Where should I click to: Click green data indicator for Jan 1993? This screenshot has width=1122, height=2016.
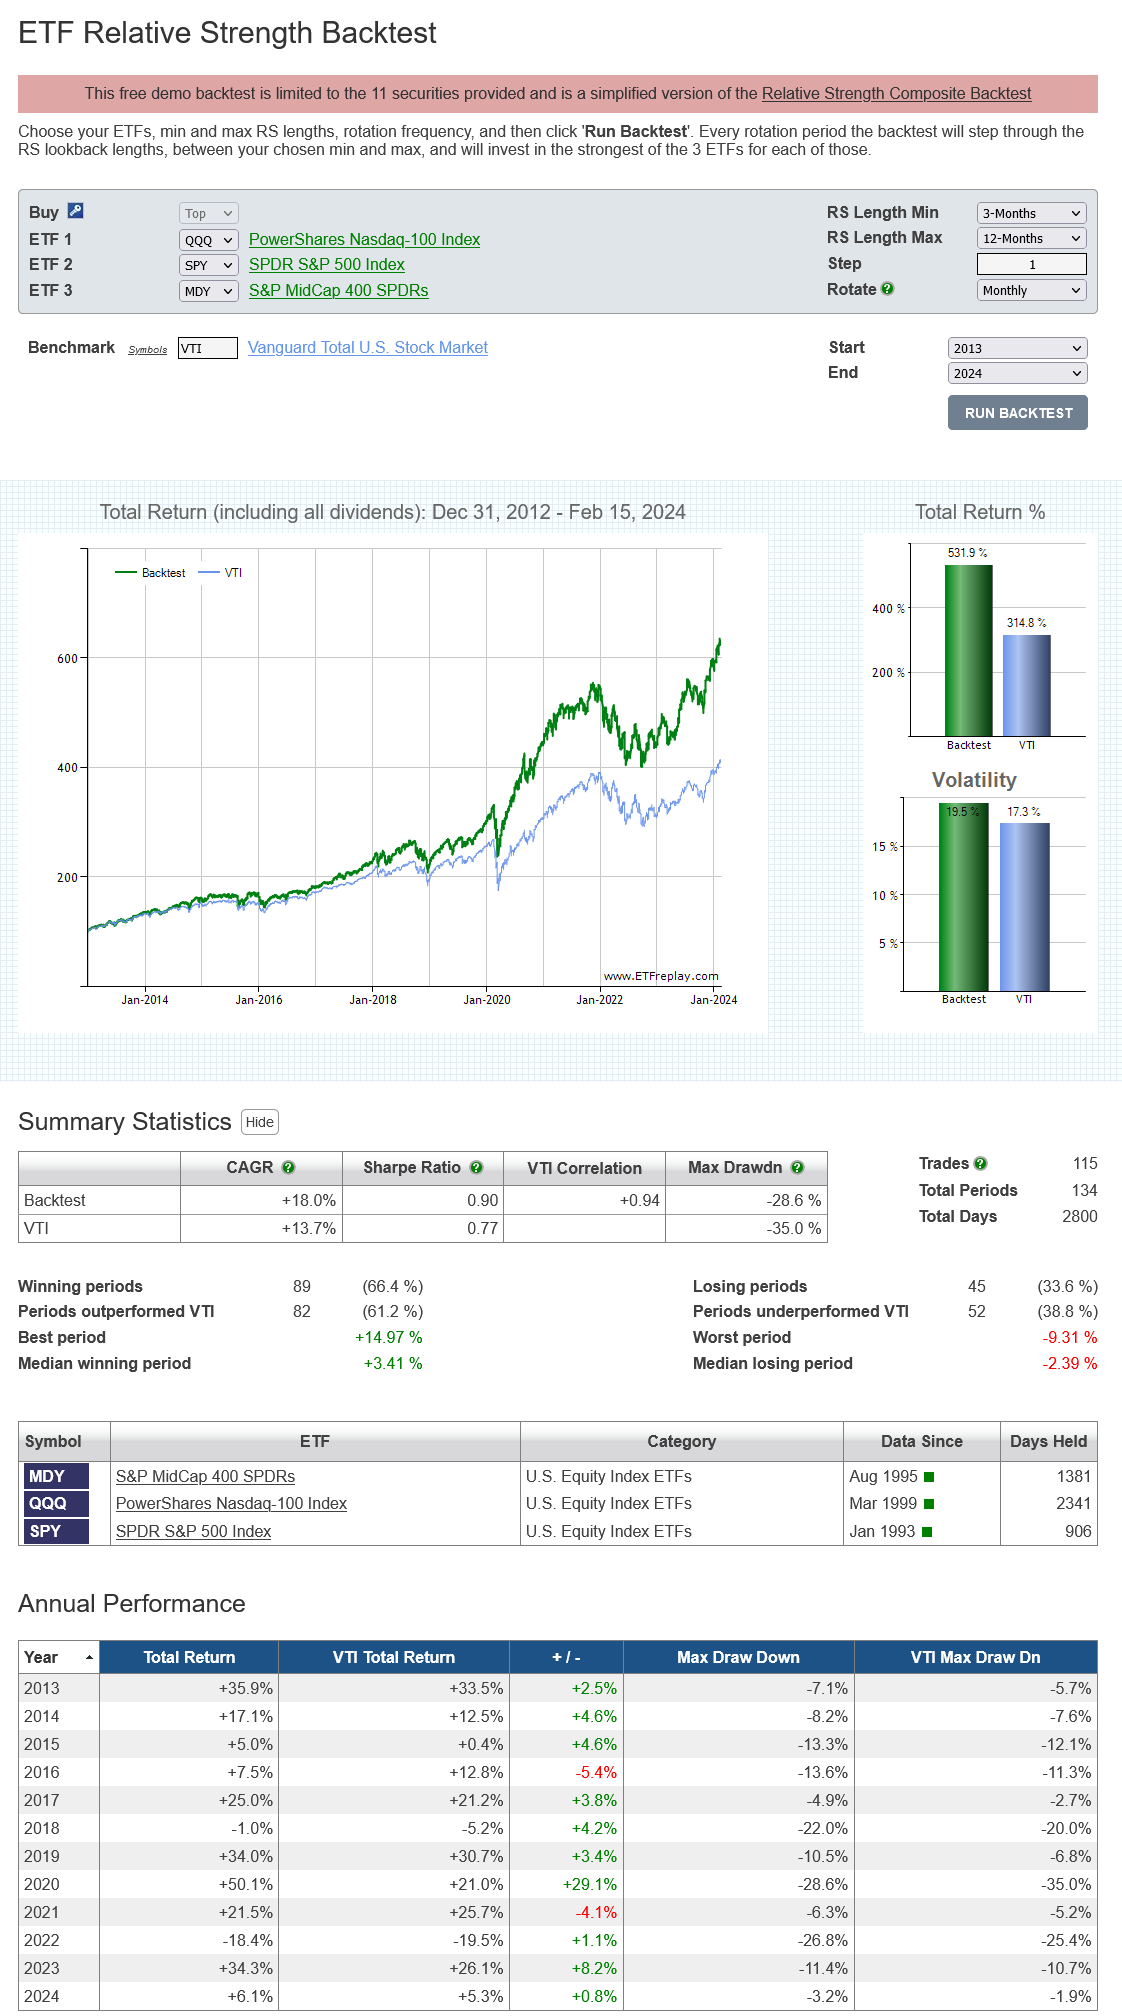[x=927, y=1532]
